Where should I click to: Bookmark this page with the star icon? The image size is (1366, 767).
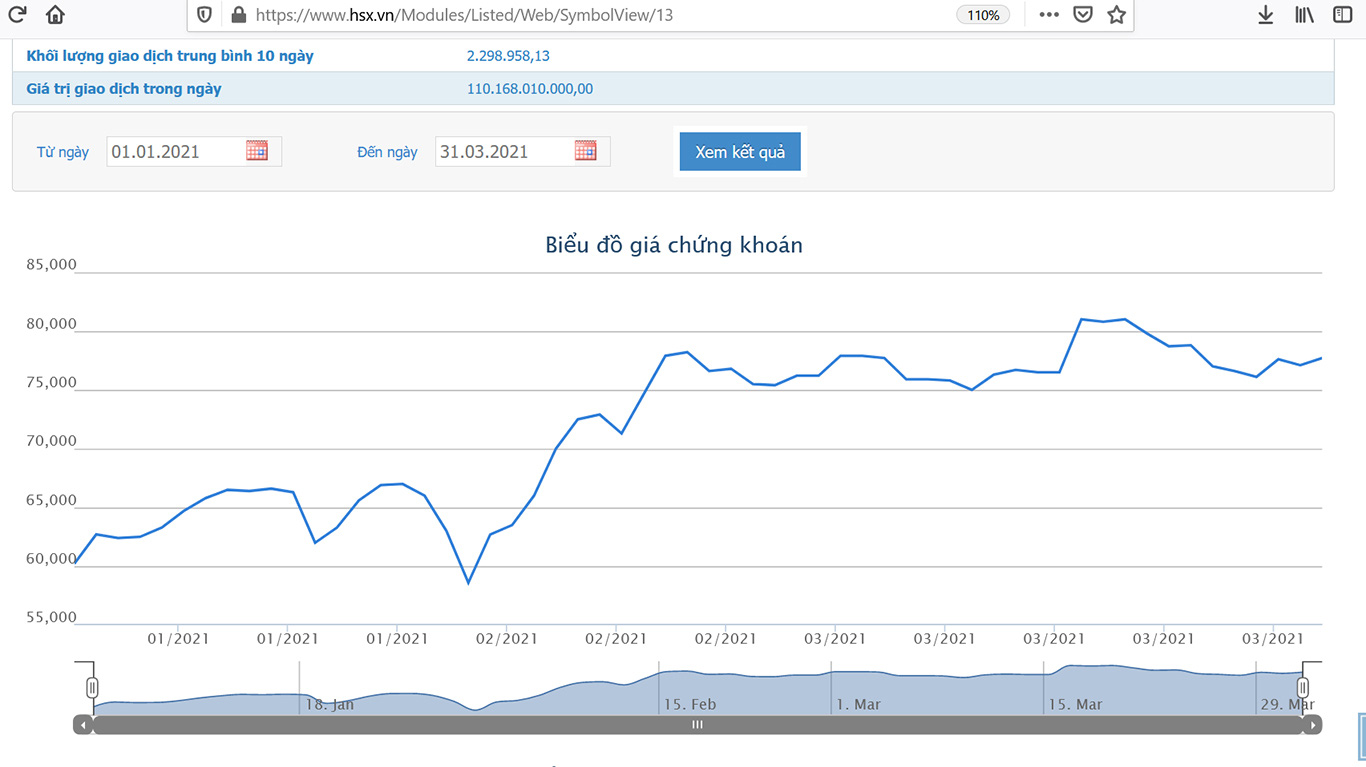[1116, 15]
